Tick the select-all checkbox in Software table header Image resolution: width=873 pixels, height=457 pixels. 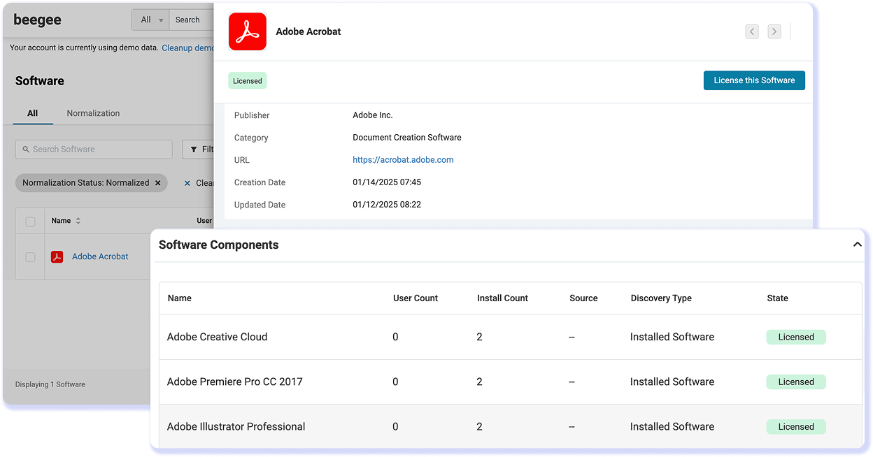pyautogui.click(x=30, y=222)
